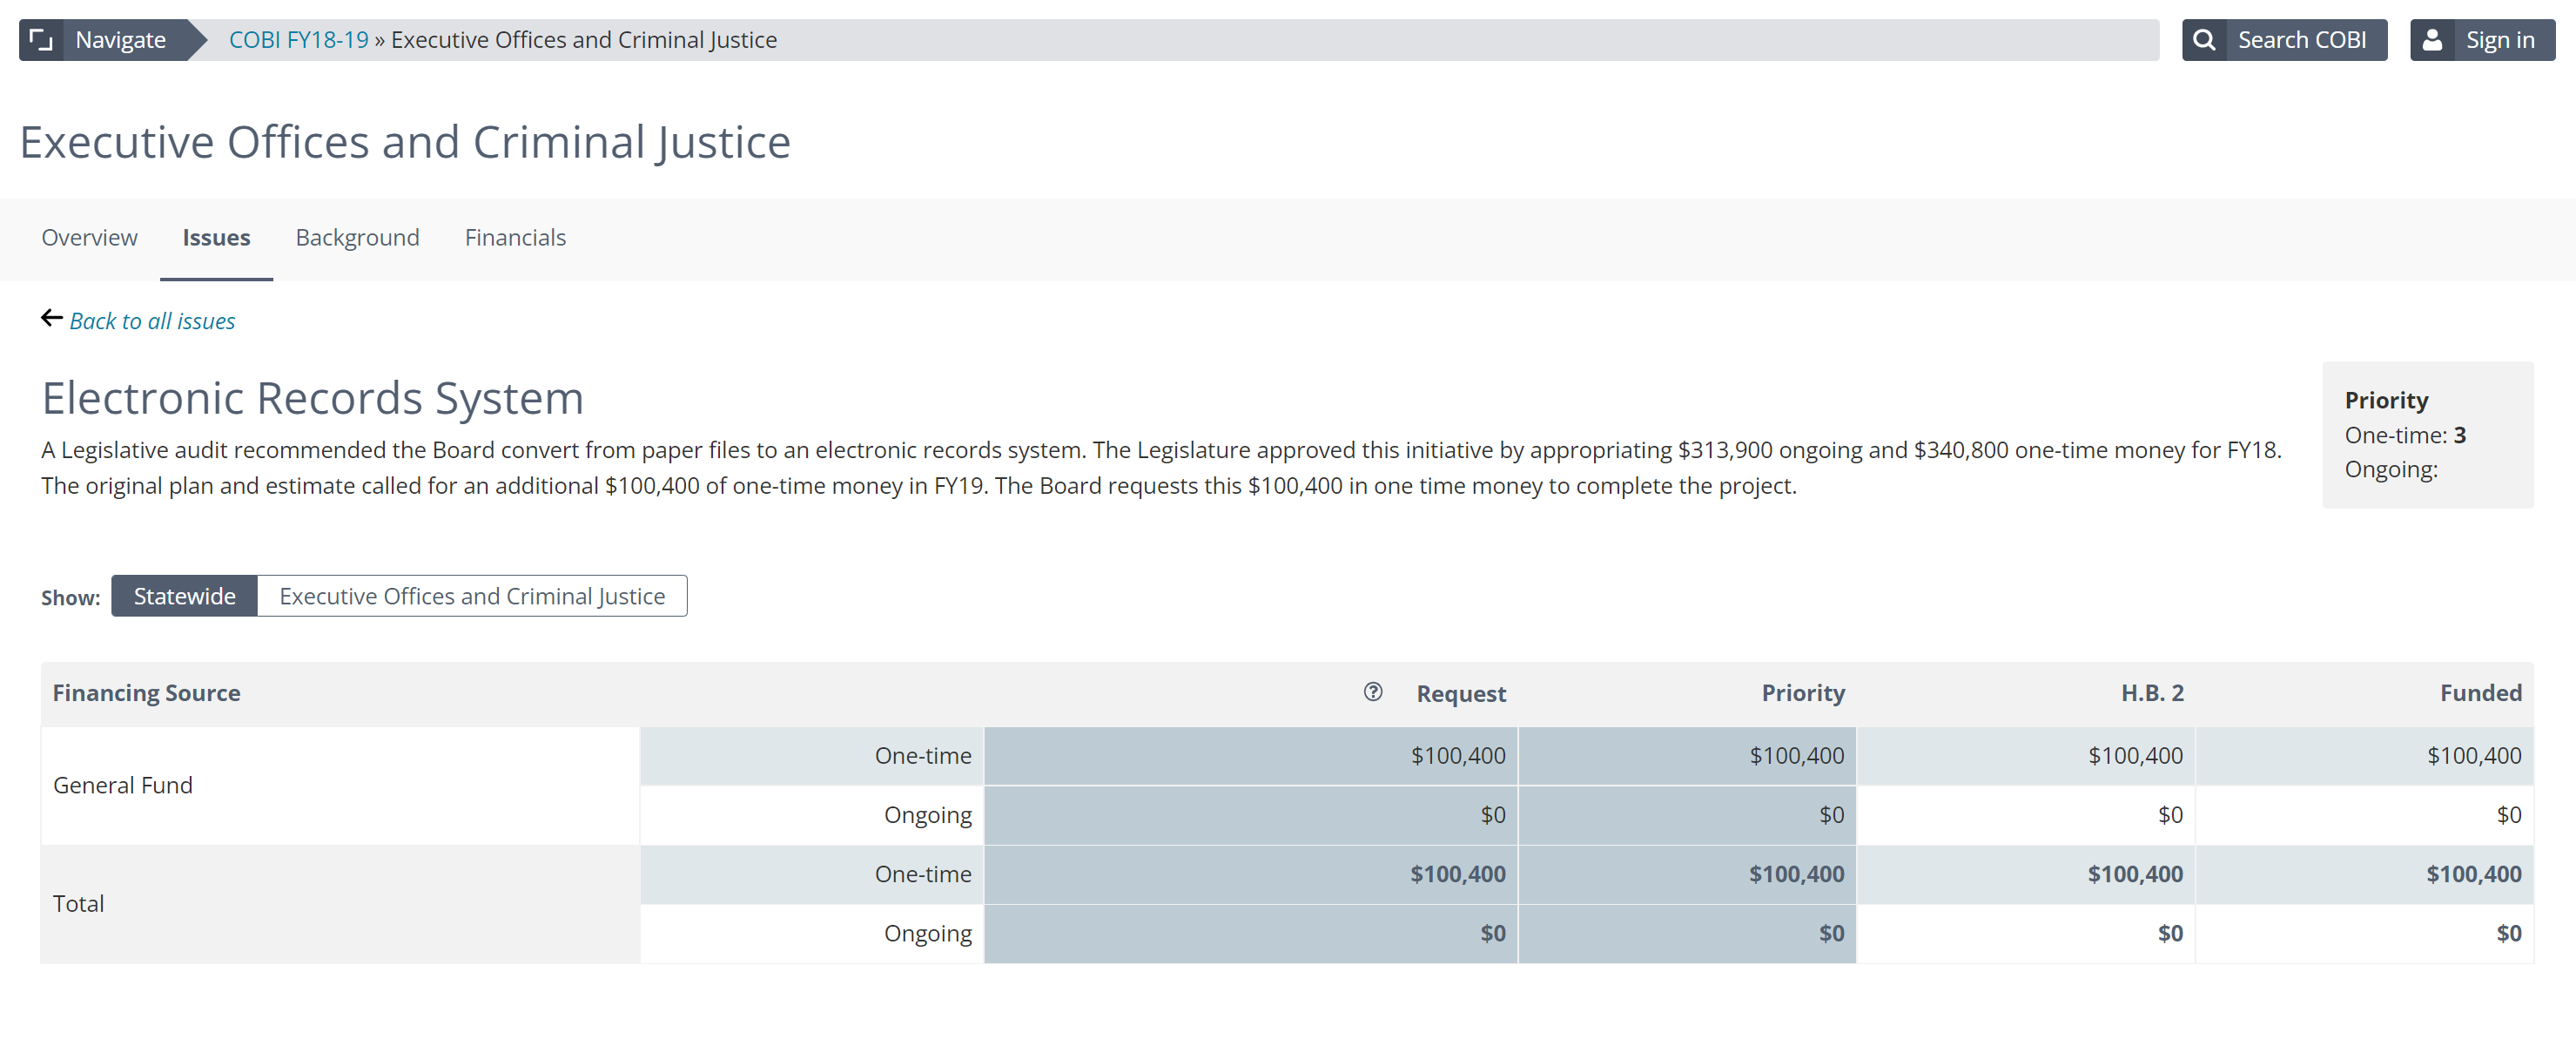
Task: Click the Funded column header
Action: pyautogui.click(x=2479, y=693)
